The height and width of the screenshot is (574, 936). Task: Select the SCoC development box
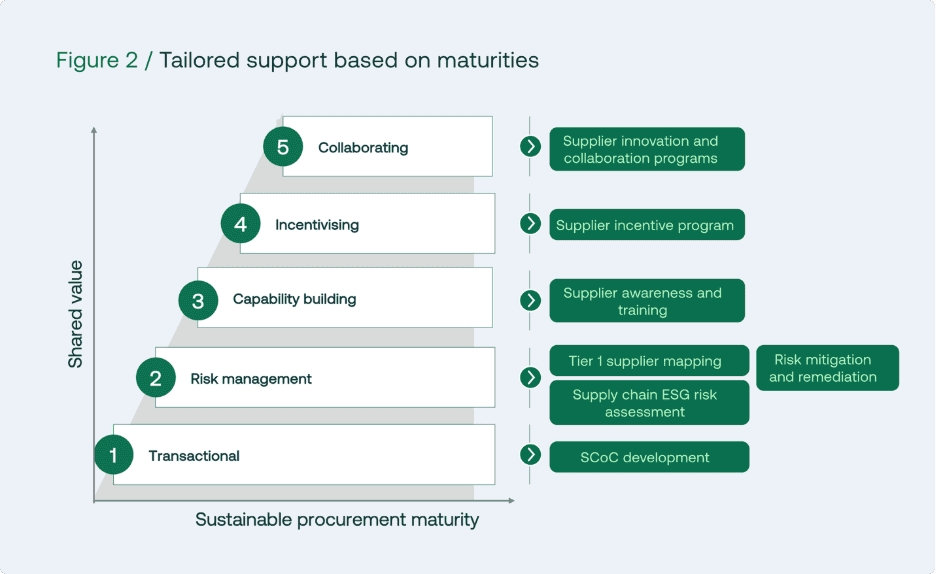[649, 457]
